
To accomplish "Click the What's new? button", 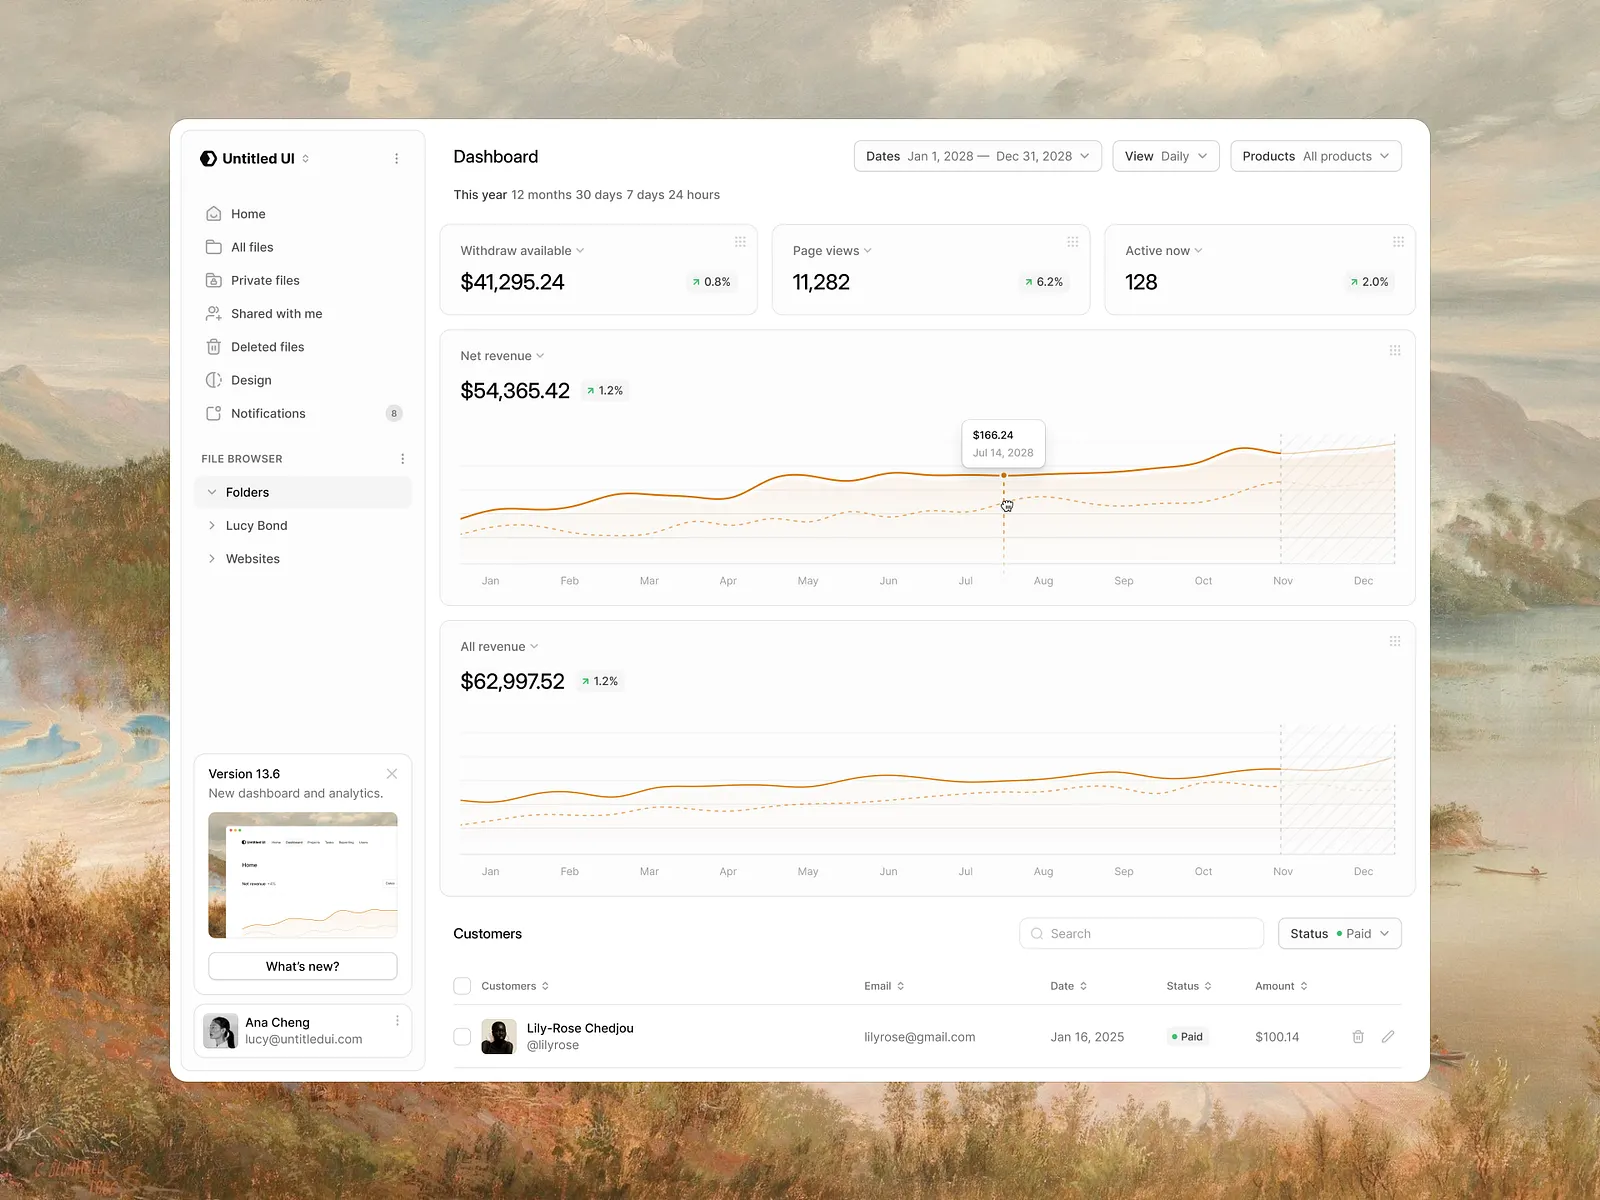I will click(x=303, y=966).
